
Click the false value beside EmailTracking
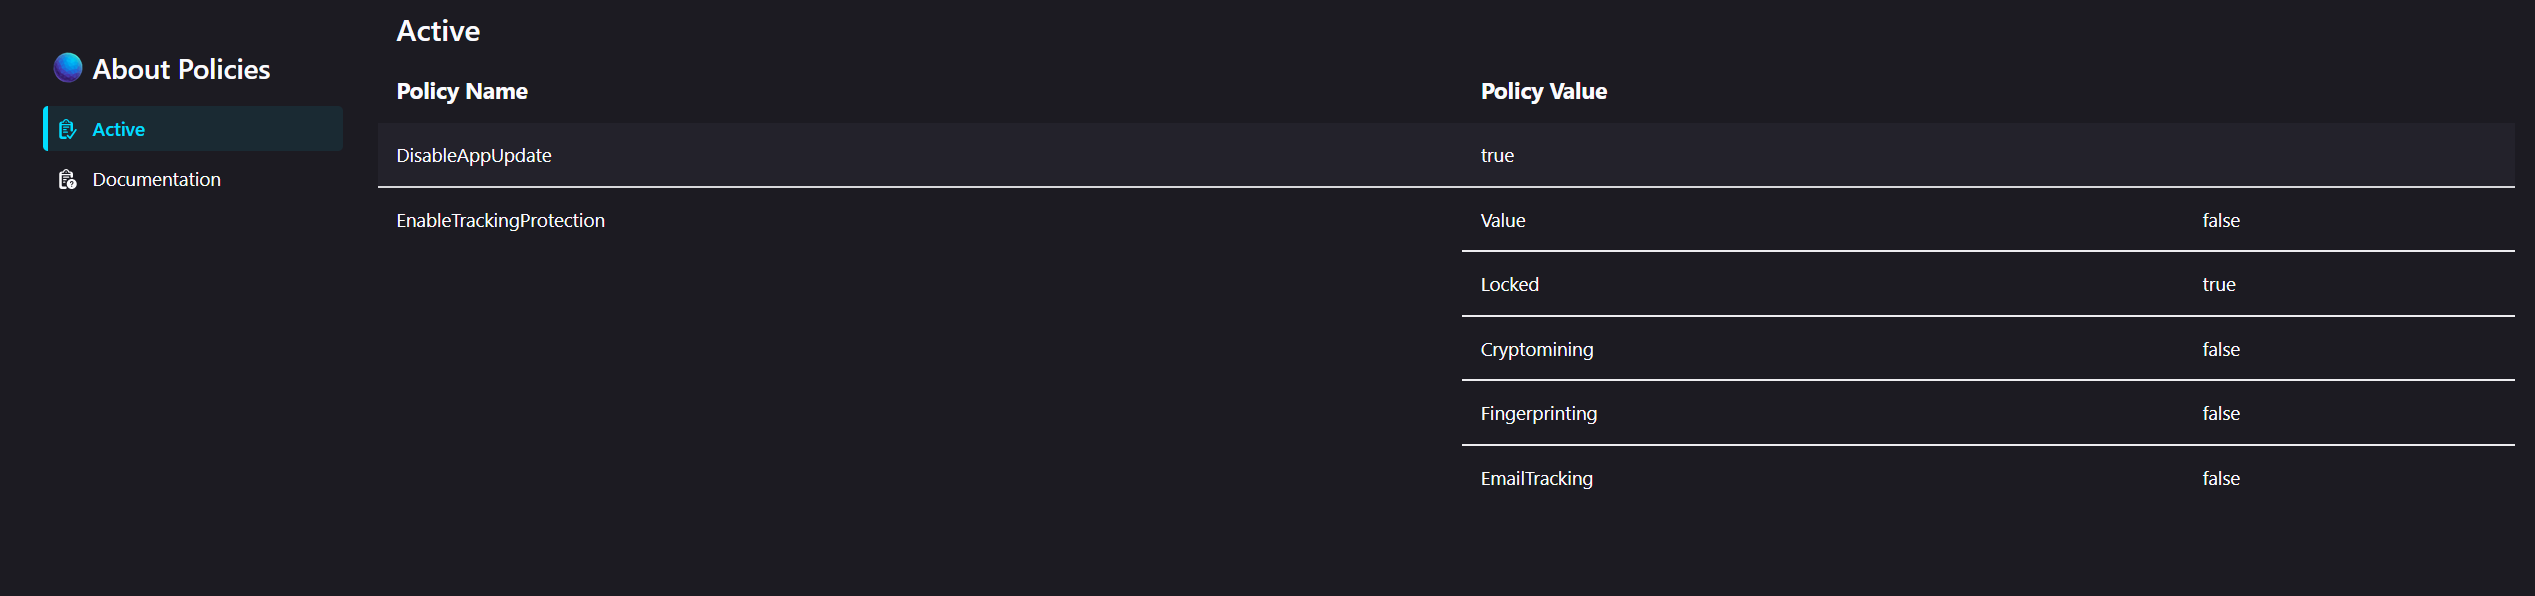tap(2221, 478)
